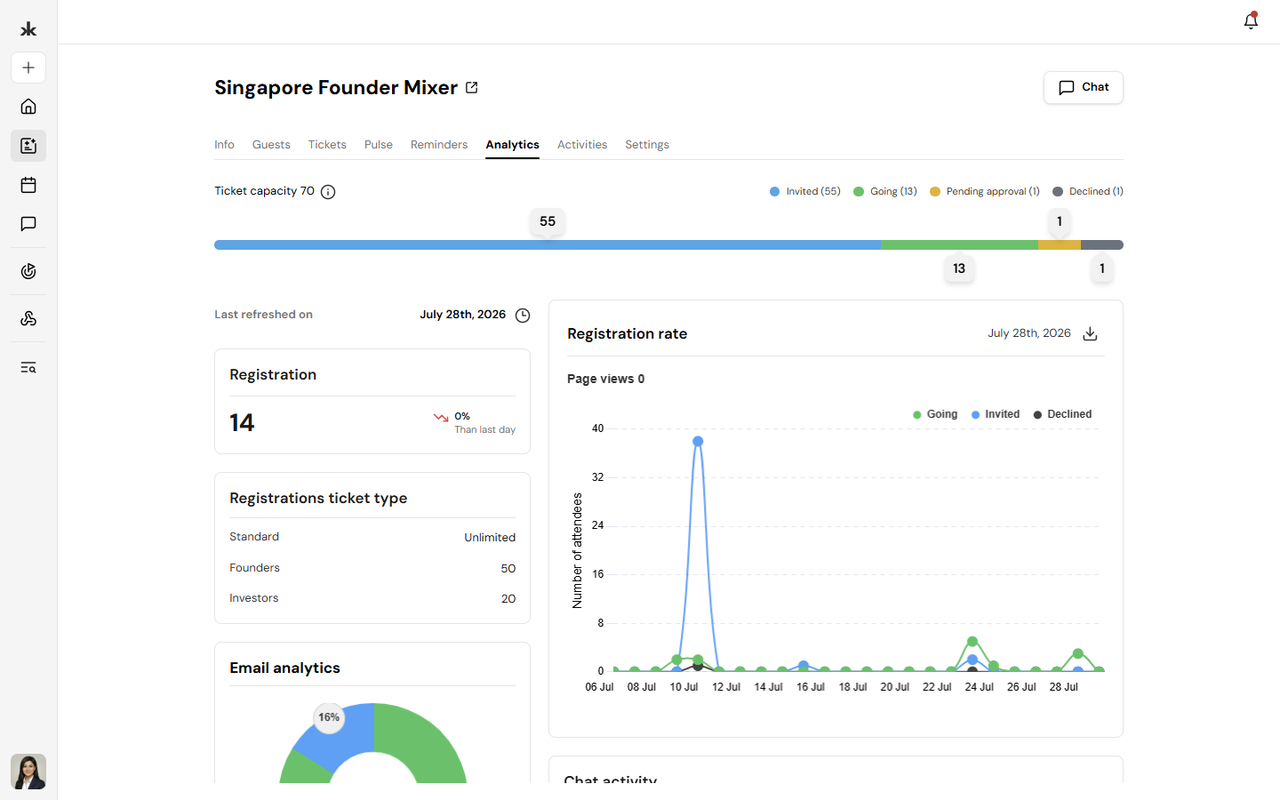Open the calendar icon in the sidebar
1280x800 pixels.
point(28,185)
